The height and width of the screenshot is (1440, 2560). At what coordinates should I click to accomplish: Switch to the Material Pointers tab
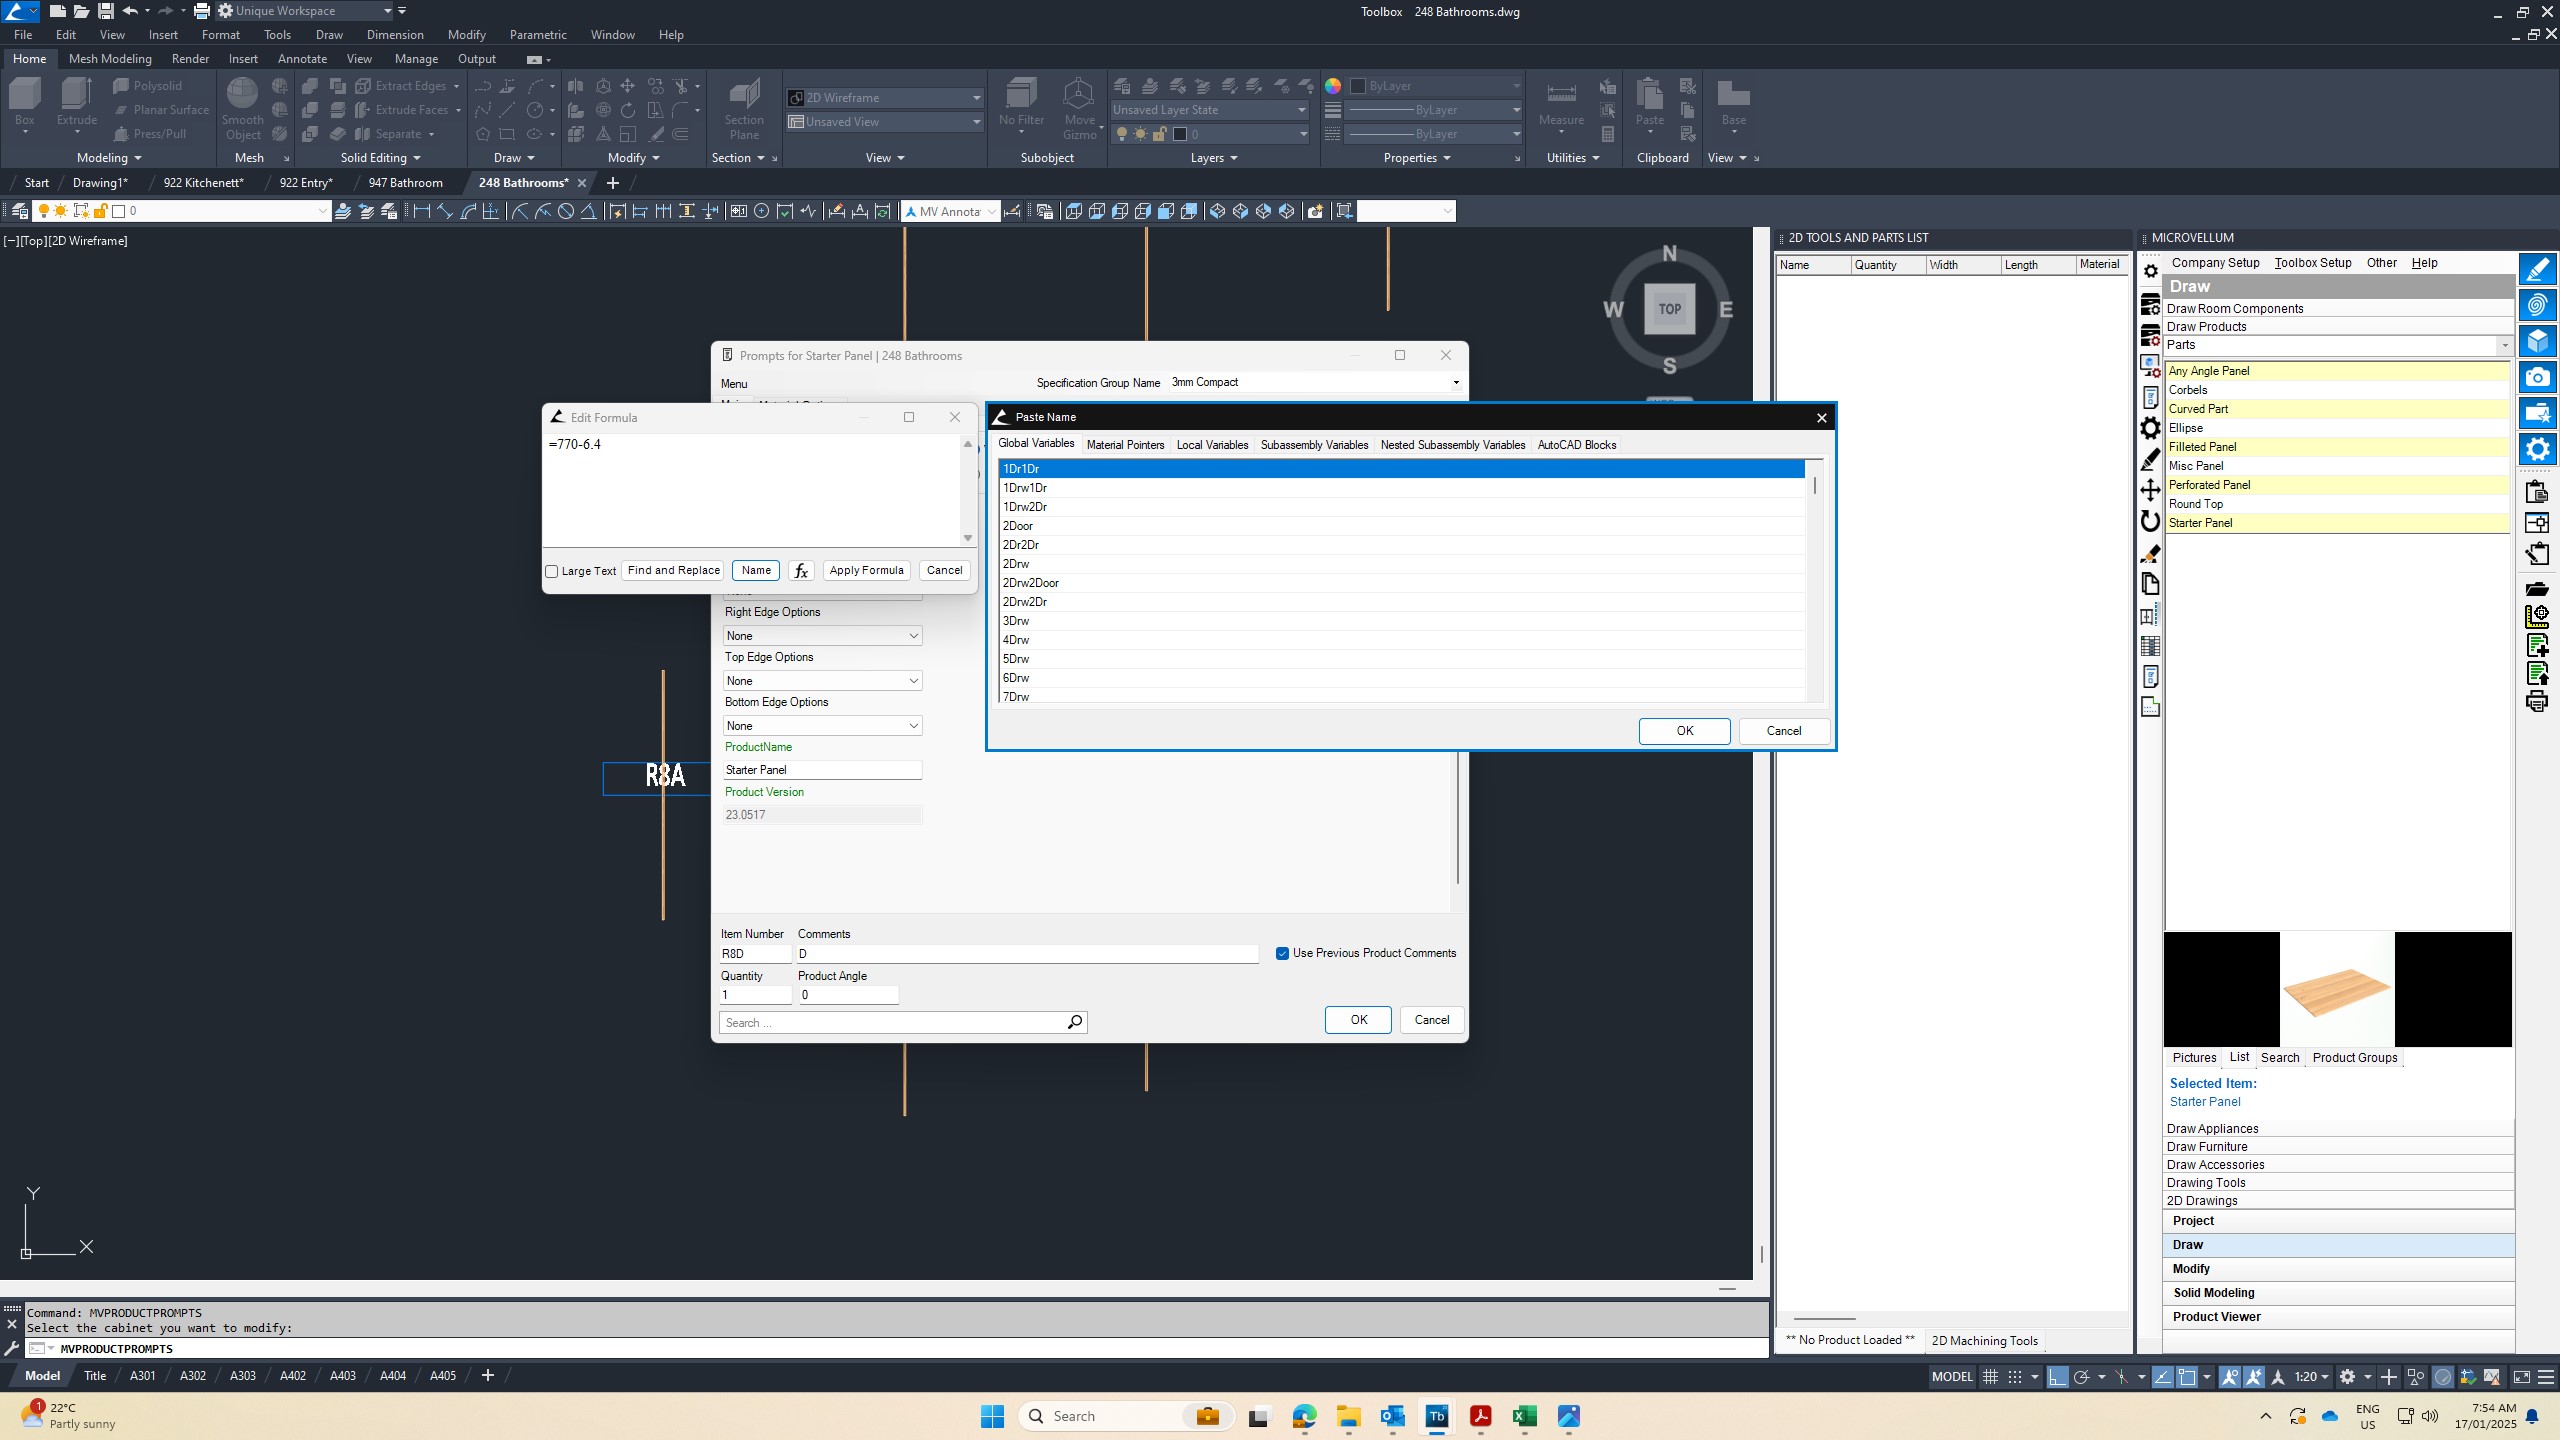pyautogui.click(x=1125, y=445)
